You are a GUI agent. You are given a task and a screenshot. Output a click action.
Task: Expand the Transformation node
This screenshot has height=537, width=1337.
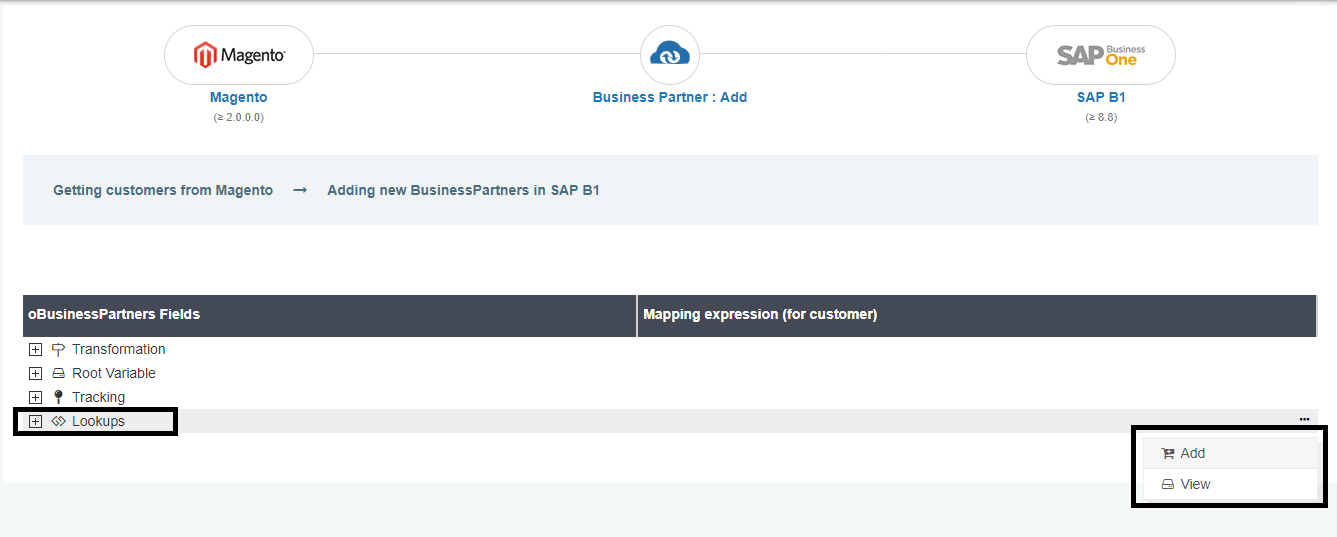(x=35, y=350)
